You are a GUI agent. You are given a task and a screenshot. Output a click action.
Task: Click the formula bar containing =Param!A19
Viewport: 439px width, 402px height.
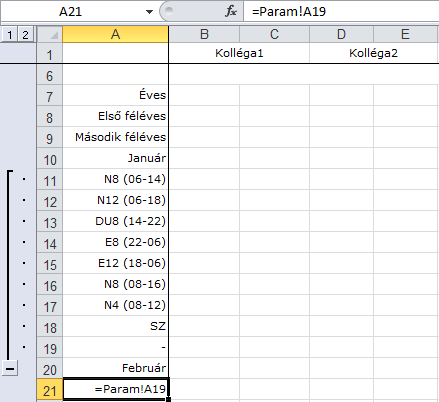click(341, 12)
